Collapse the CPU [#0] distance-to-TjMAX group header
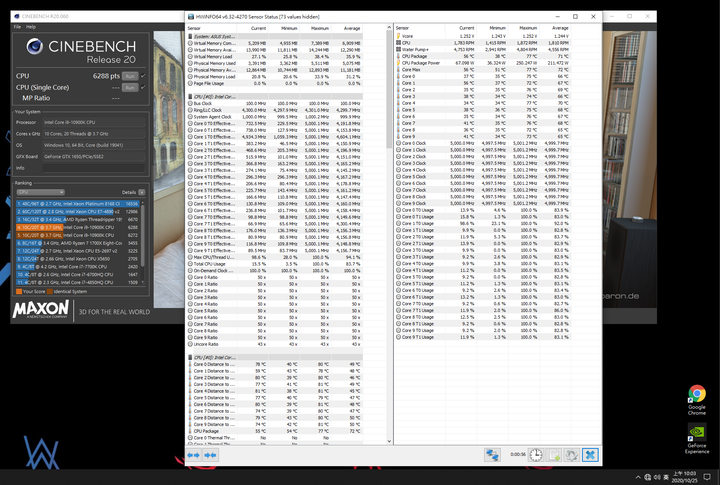The height and width of the screenshot is (485, 720). [276, 357]
